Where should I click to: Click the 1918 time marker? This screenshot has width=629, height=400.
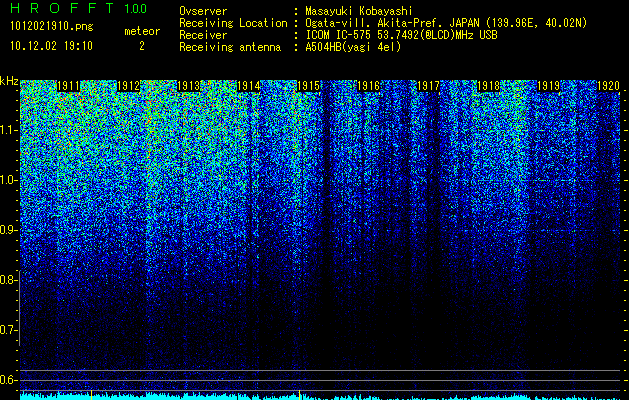(x=488, y=86)
